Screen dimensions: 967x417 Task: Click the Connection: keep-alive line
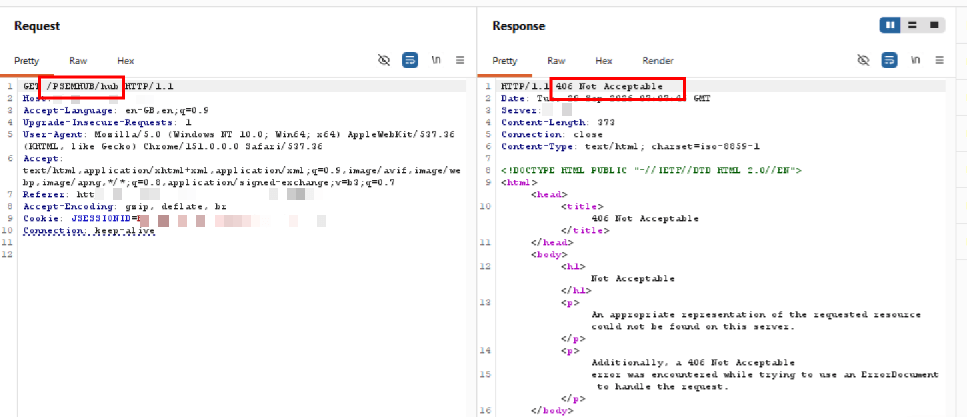pyautogui.click(x=89, y=231)
